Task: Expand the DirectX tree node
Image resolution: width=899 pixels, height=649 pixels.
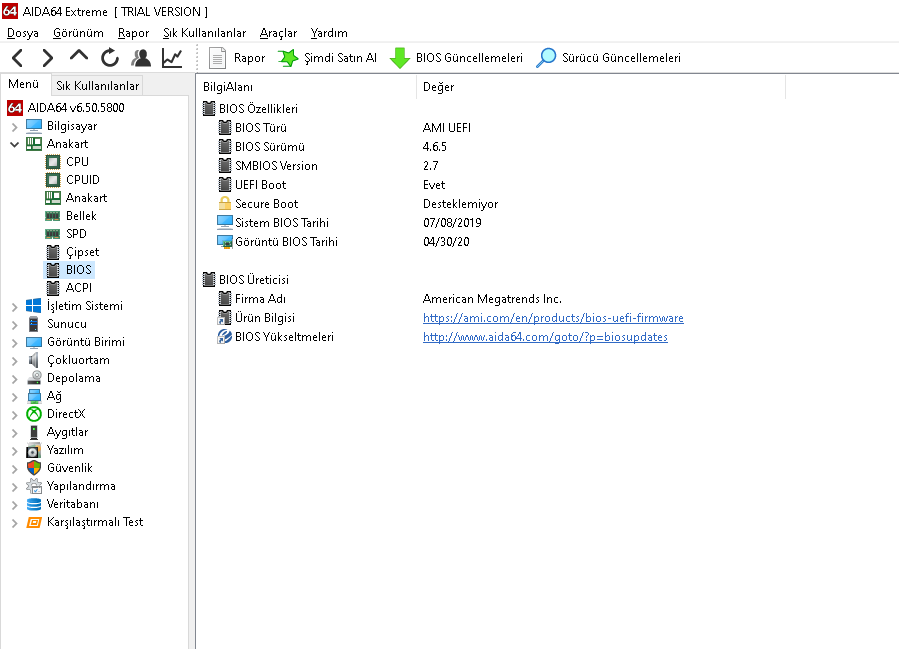Action: click(x=15, y=415)
